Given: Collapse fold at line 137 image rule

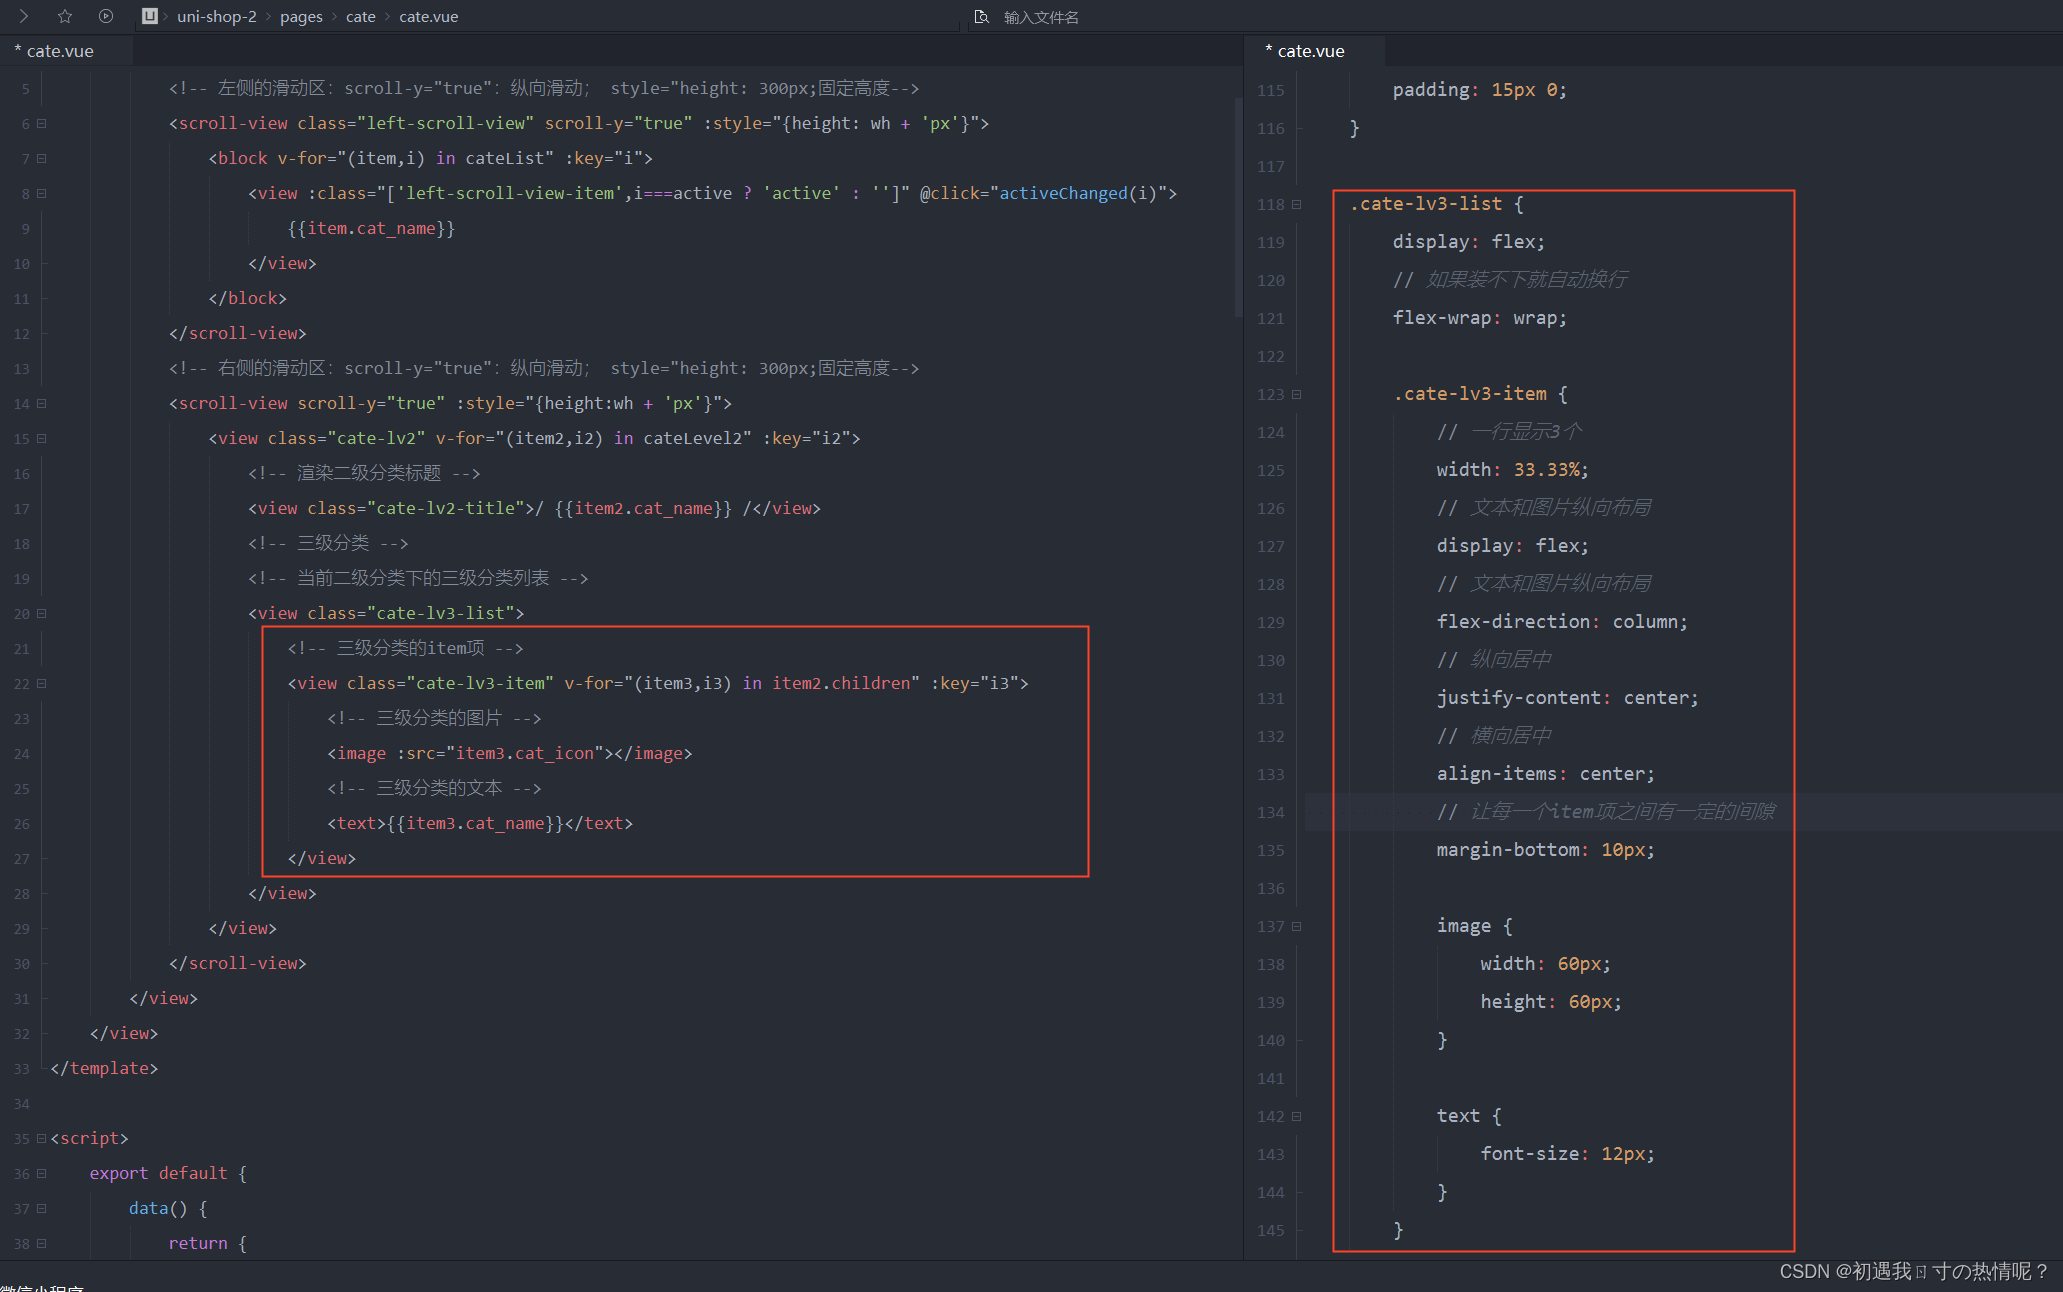Looking at the screenshot, I should tap(1297, 927).
